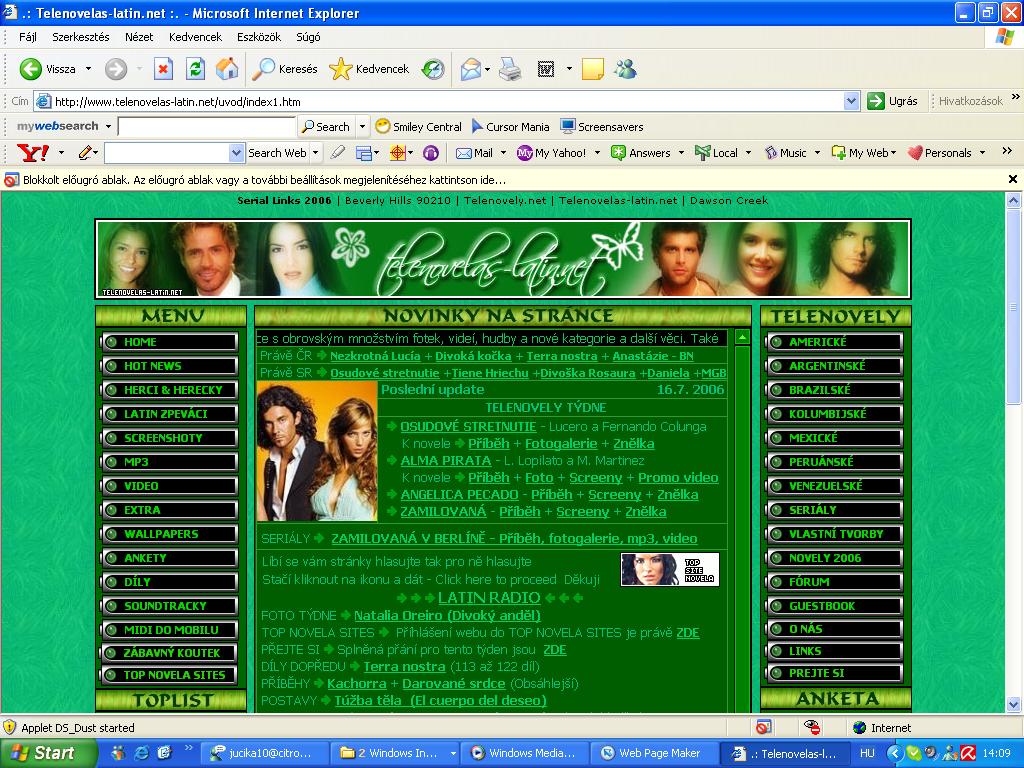Open the Eszközök menu
Viewport: 1024px width, 768px height.
click(x=259, y=37)
